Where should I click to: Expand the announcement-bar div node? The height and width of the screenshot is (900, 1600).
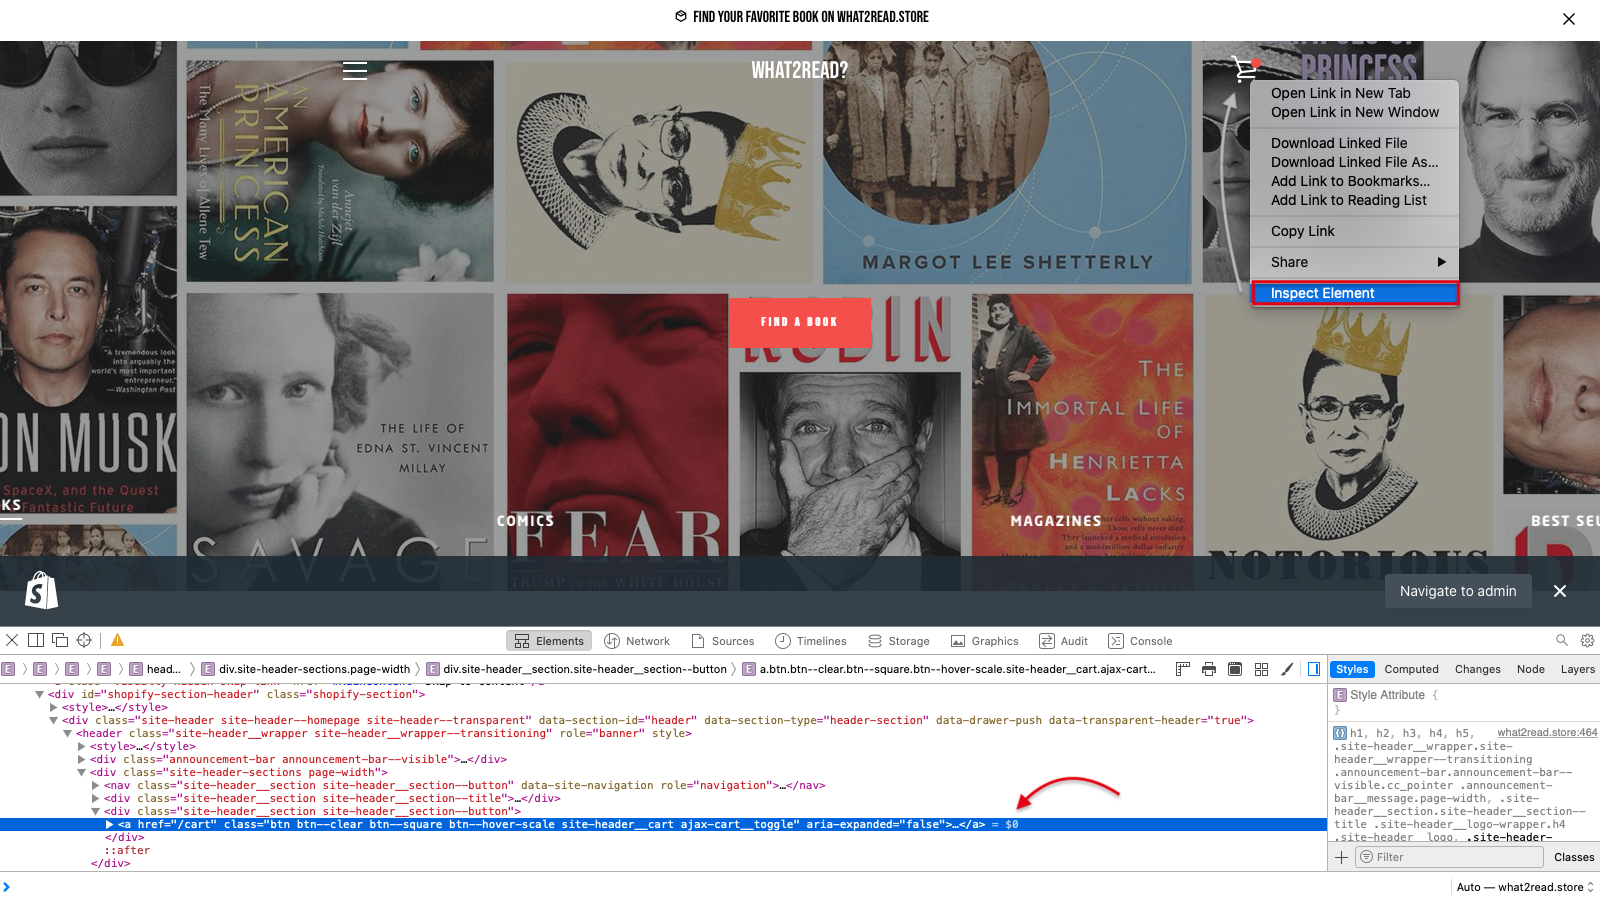tap(82, 759)
